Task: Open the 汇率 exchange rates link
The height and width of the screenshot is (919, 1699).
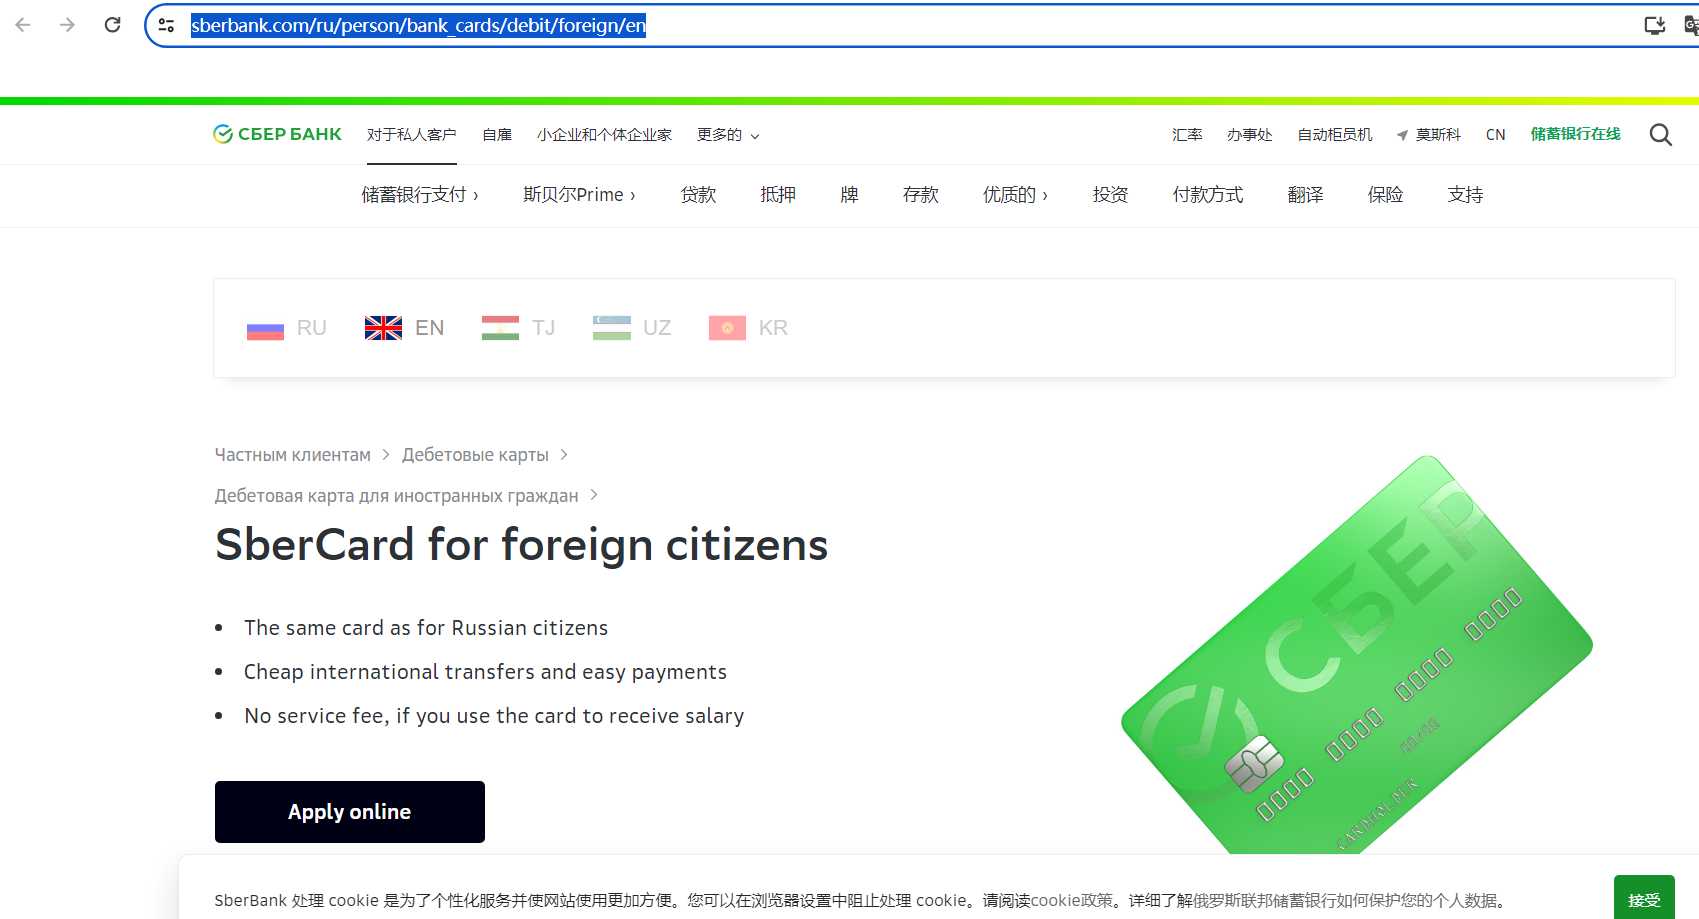Action: coord(1187,135)
